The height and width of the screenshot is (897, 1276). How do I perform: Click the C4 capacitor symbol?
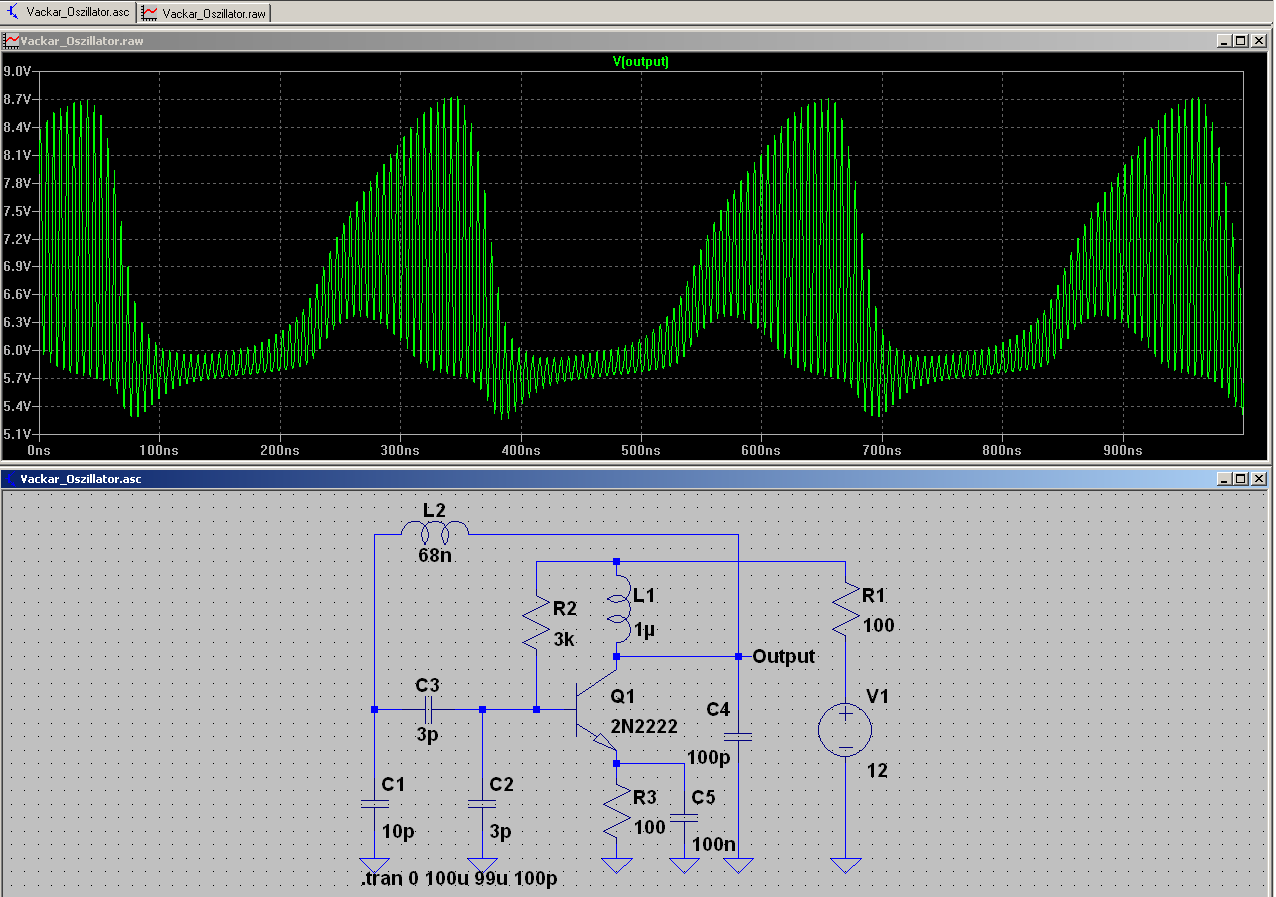tap(738, 737)
